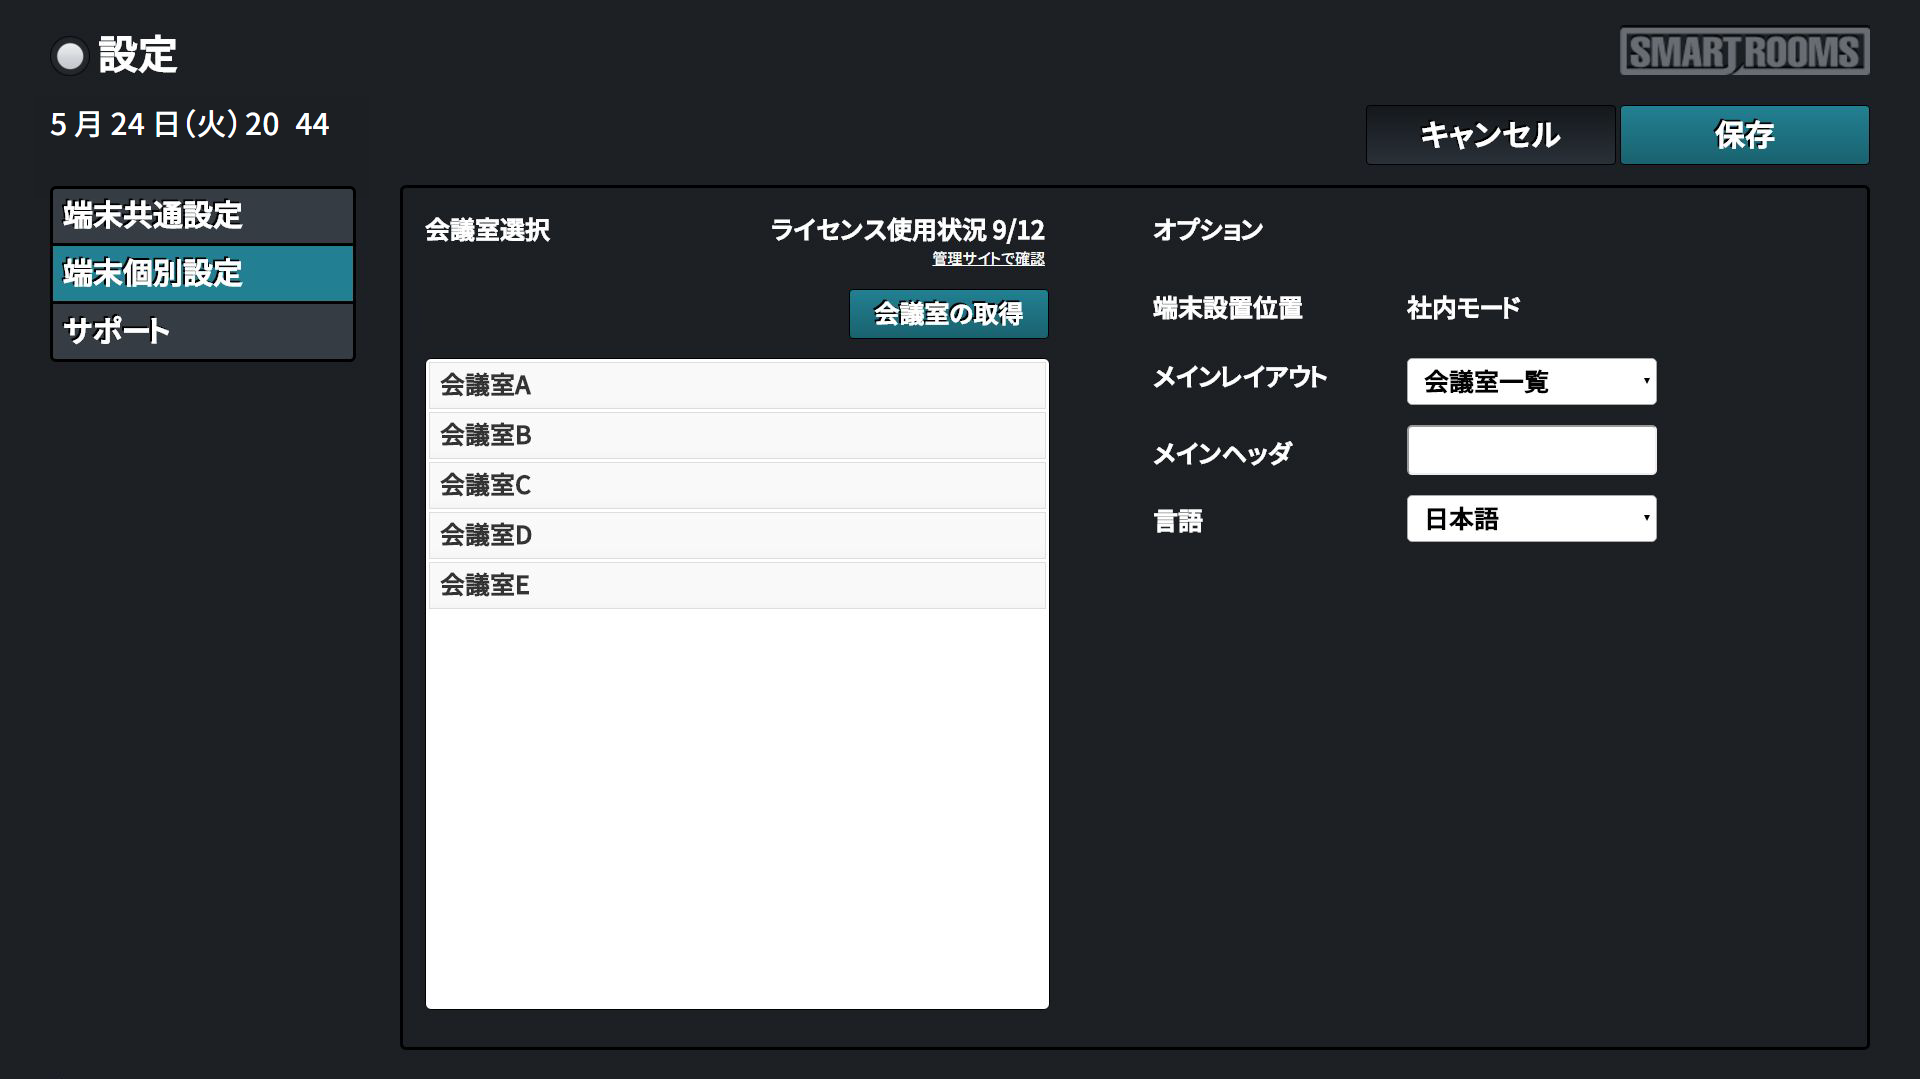Screen dimensions: 1920x1079
Task: Open the 管理サイトで確認 link
Action: 988,259
